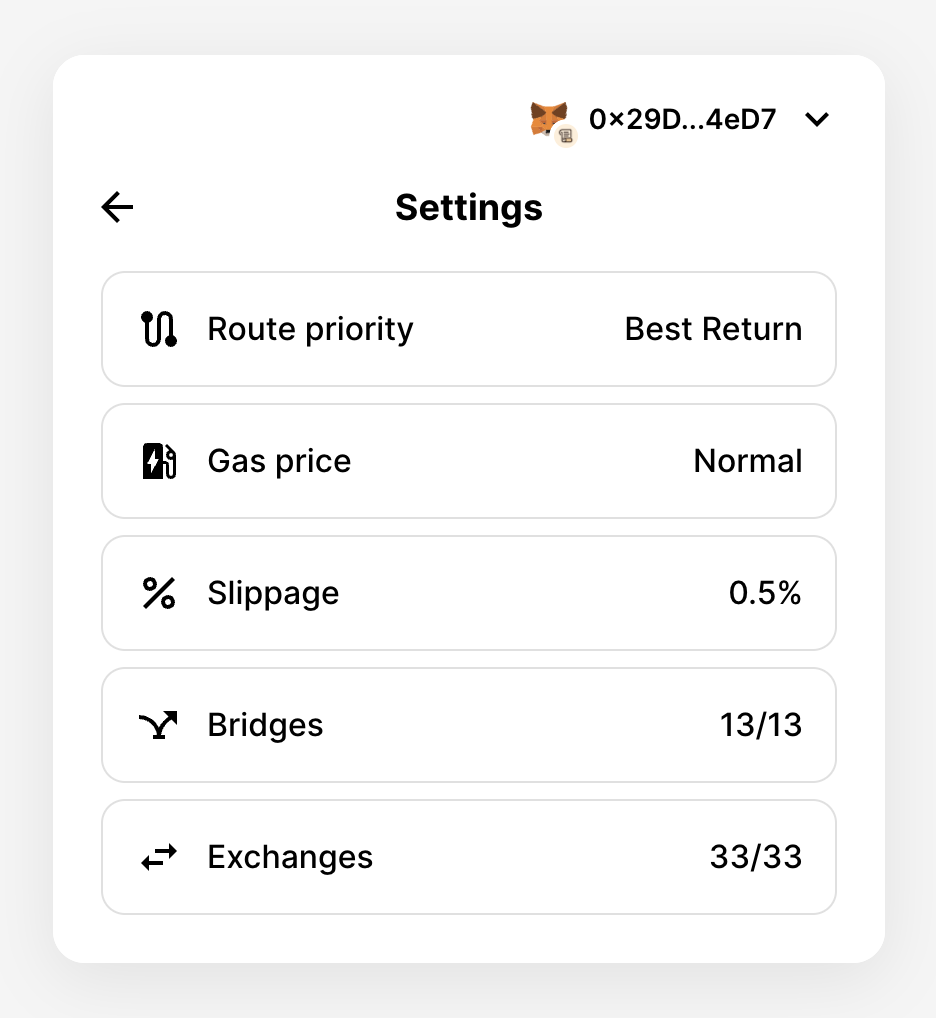
Task: Click the MetaMask fox wallet icon
Action: pos(548,119)
